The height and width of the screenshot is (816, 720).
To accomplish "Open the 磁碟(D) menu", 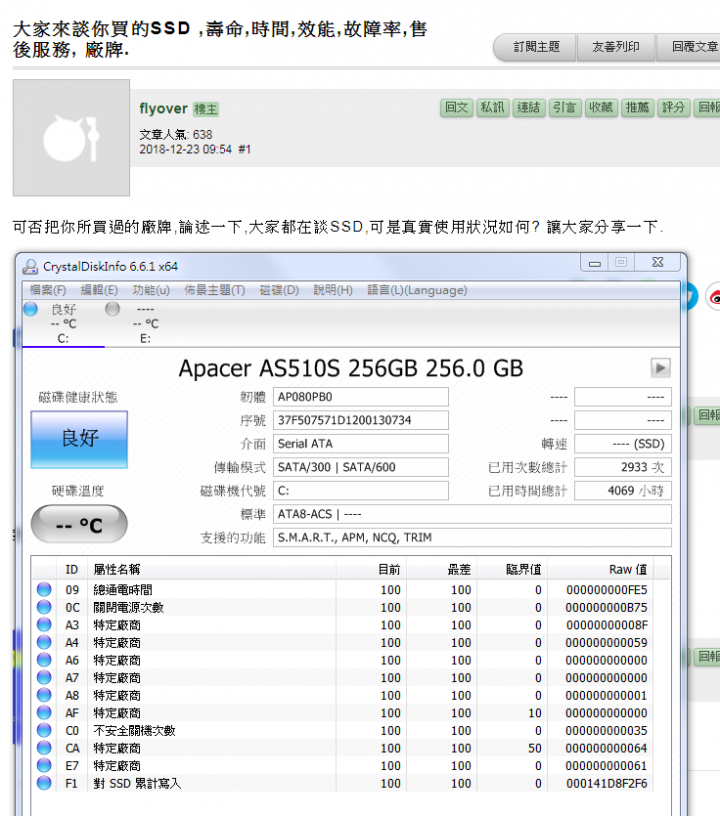I will coord(279,290).
